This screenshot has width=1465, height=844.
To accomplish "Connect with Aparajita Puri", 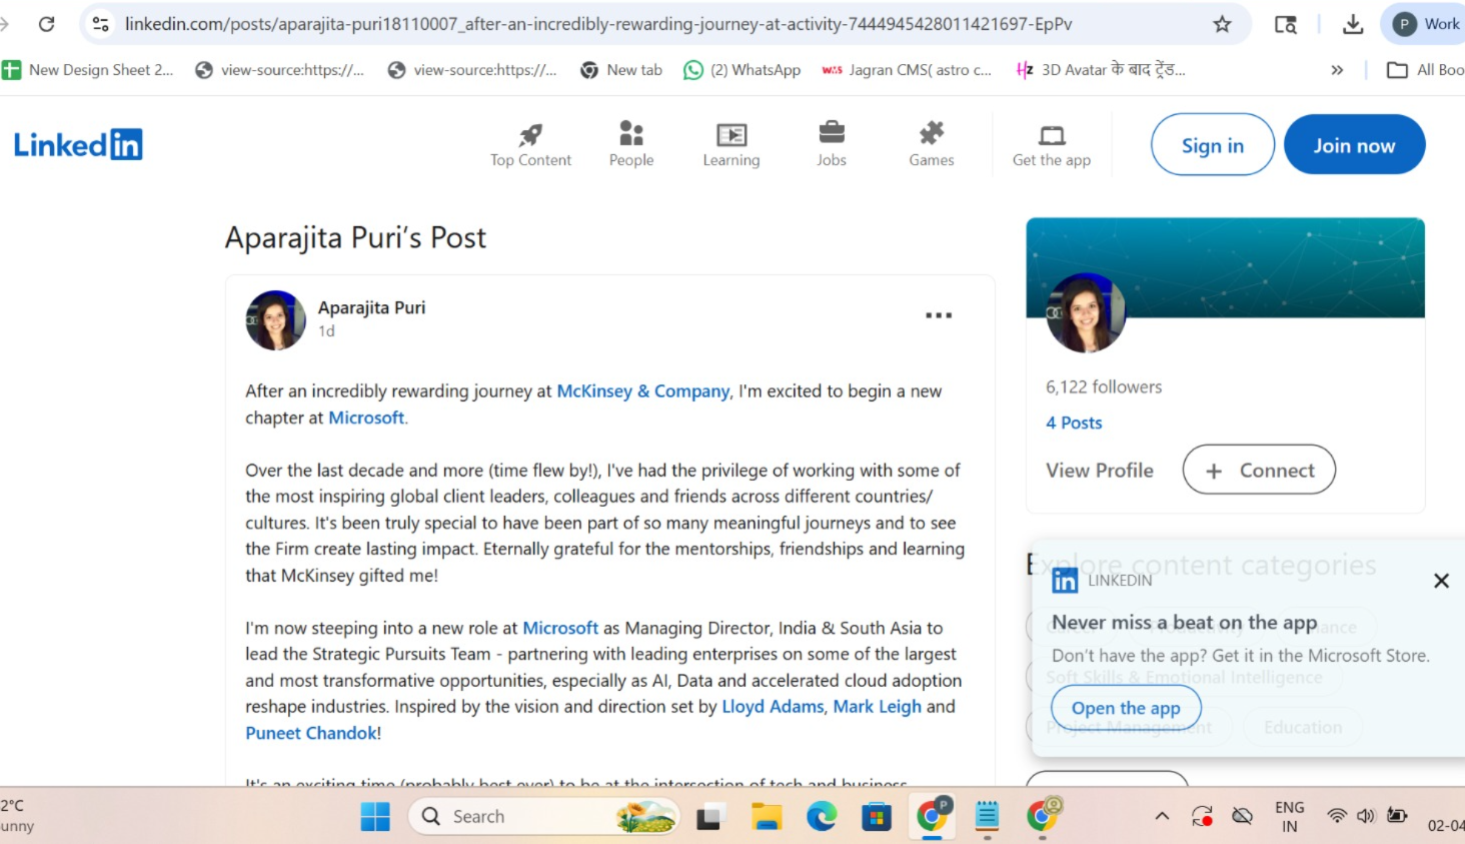I will [x=1259, y=470].
